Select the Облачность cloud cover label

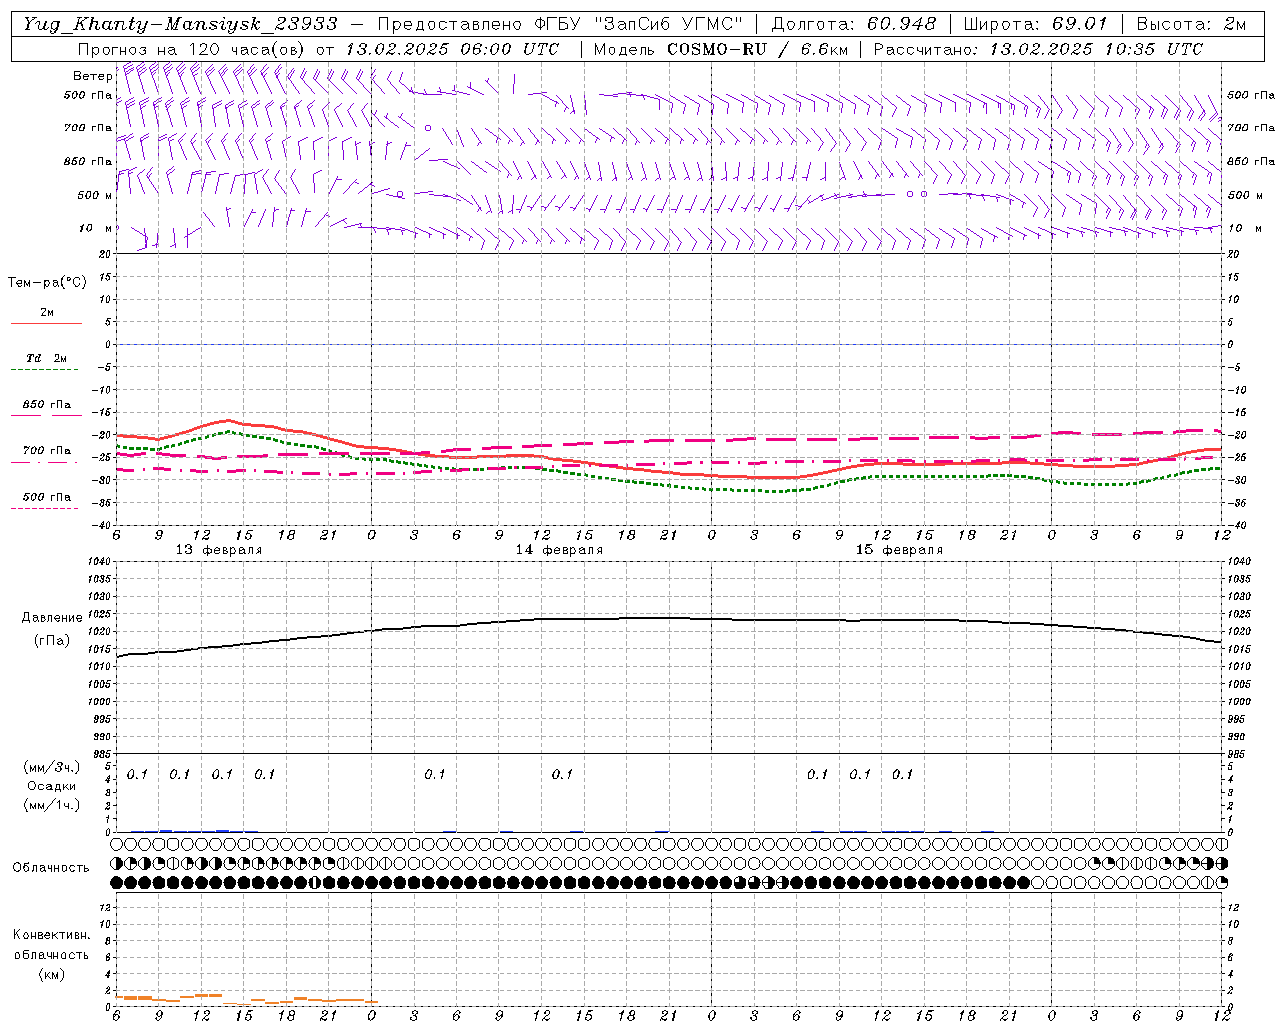pyautogui.click(x=51, y=868)
